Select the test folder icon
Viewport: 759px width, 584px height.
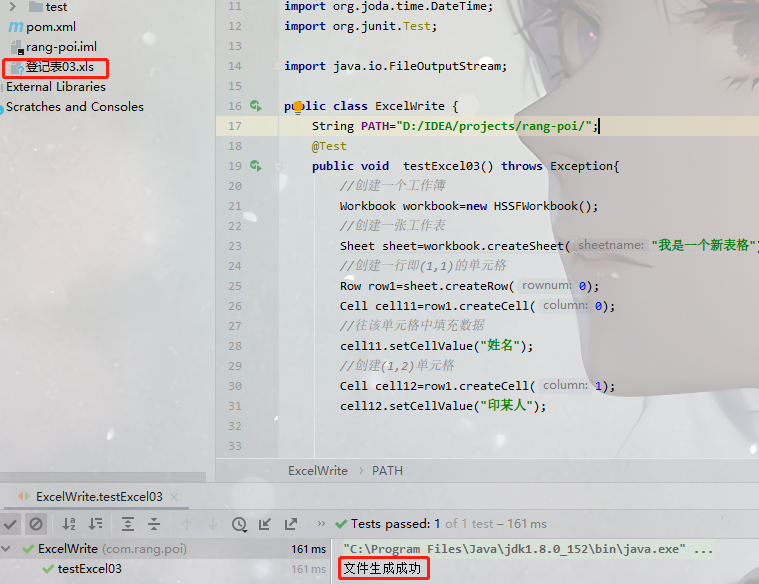click(x=35, y=7)
